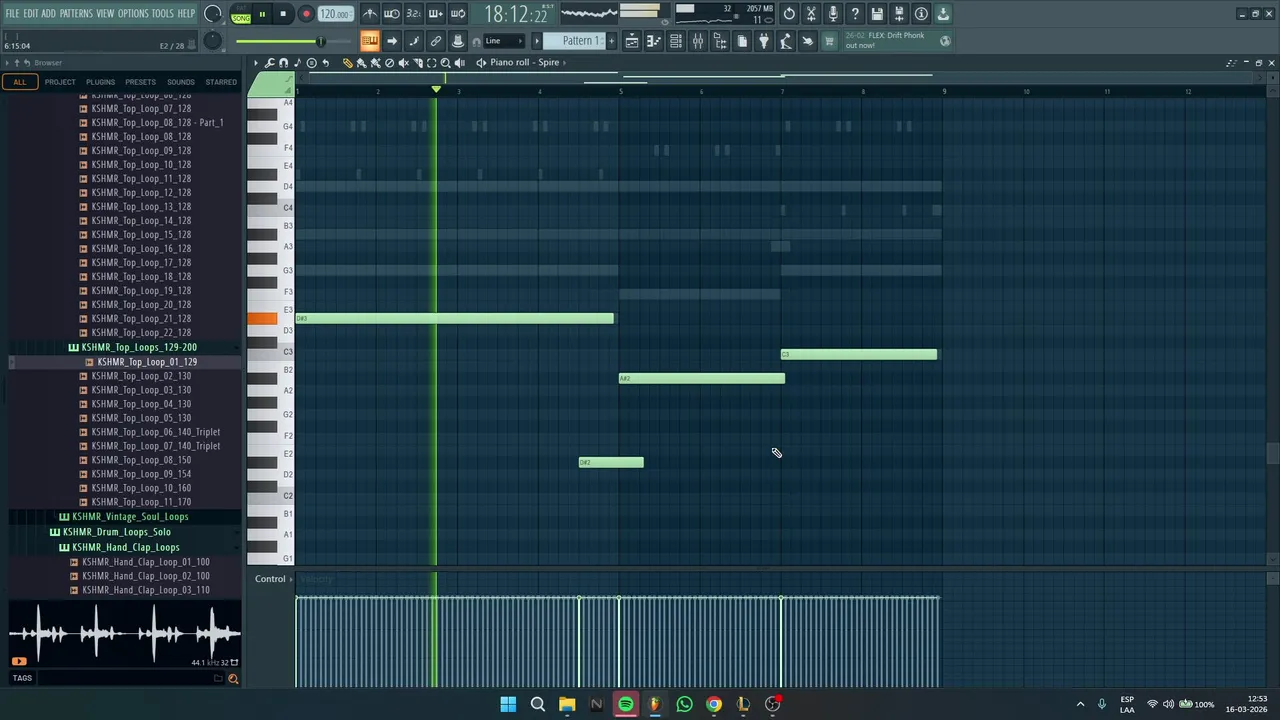The width and height of the screenshot is (1280, 720).
Task: Click the globe icon in news panel
Action: tap(946, 41)
